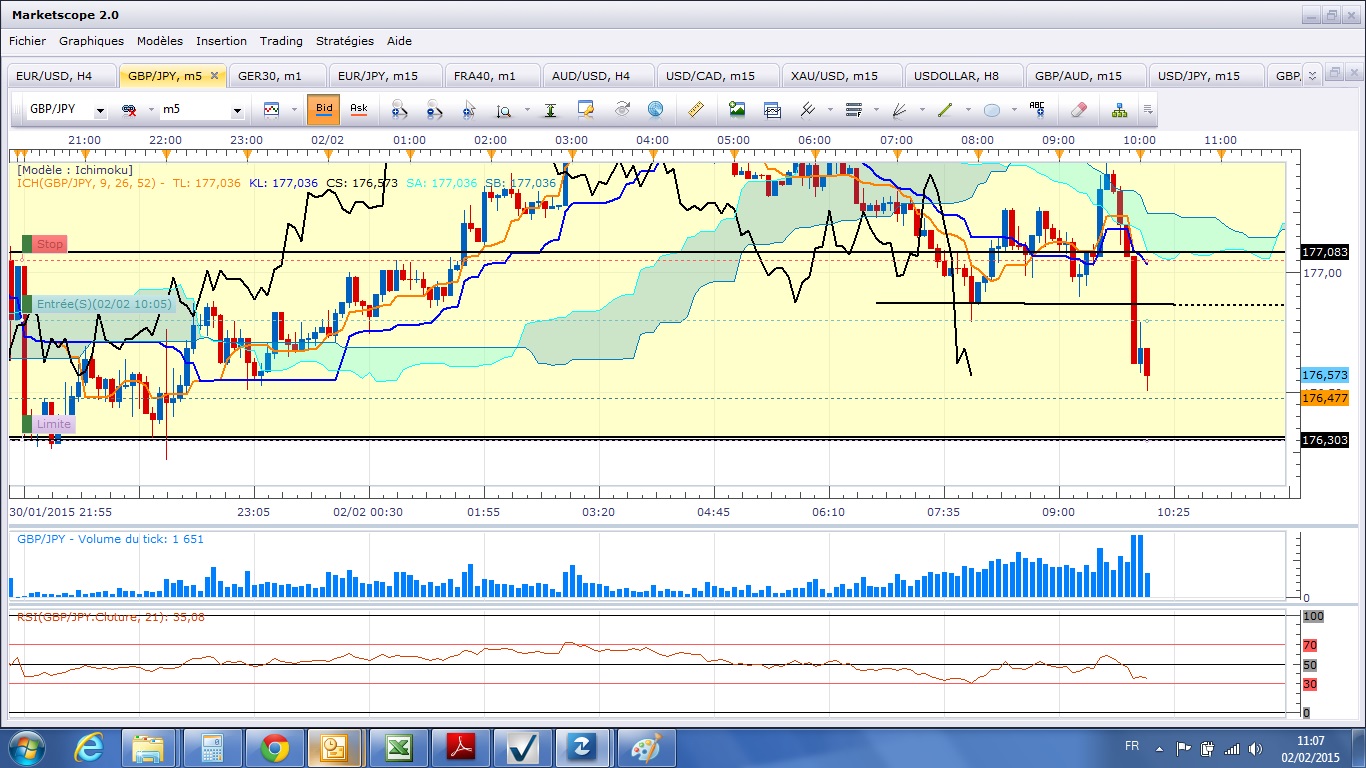Viewport: 1366px width, 768px height.
Task: Click the remove linked chart icon
Action: [129, 109]
